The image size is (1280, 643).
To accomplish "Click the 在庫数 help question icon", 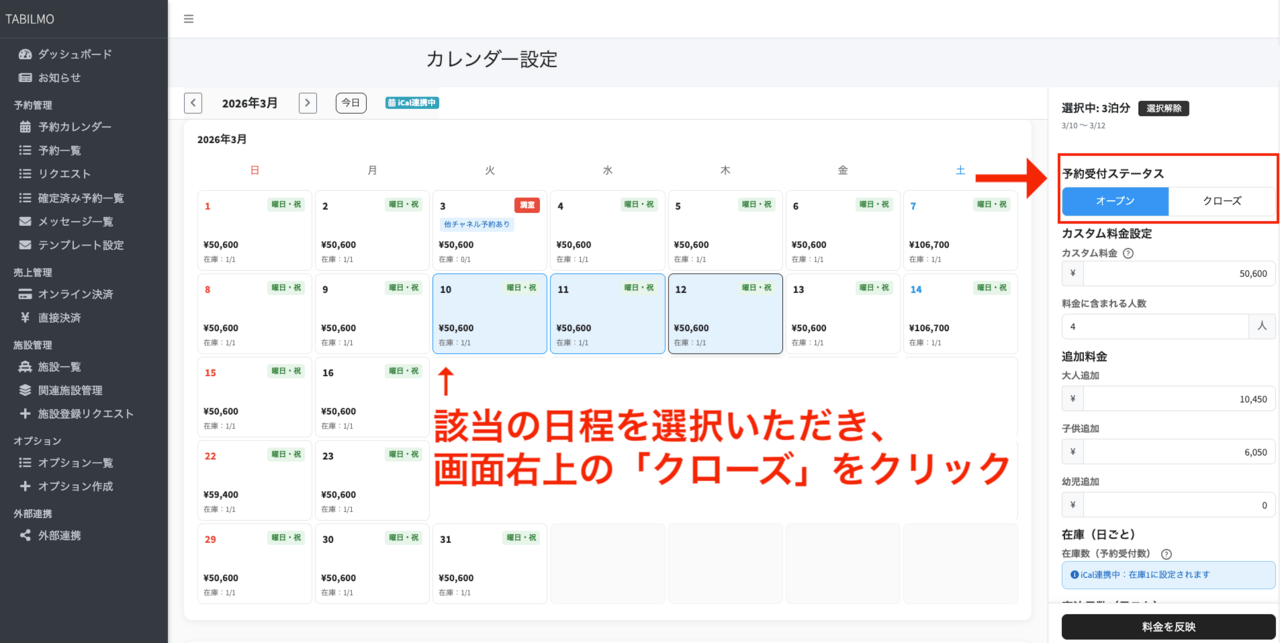I will [1167, 554].
